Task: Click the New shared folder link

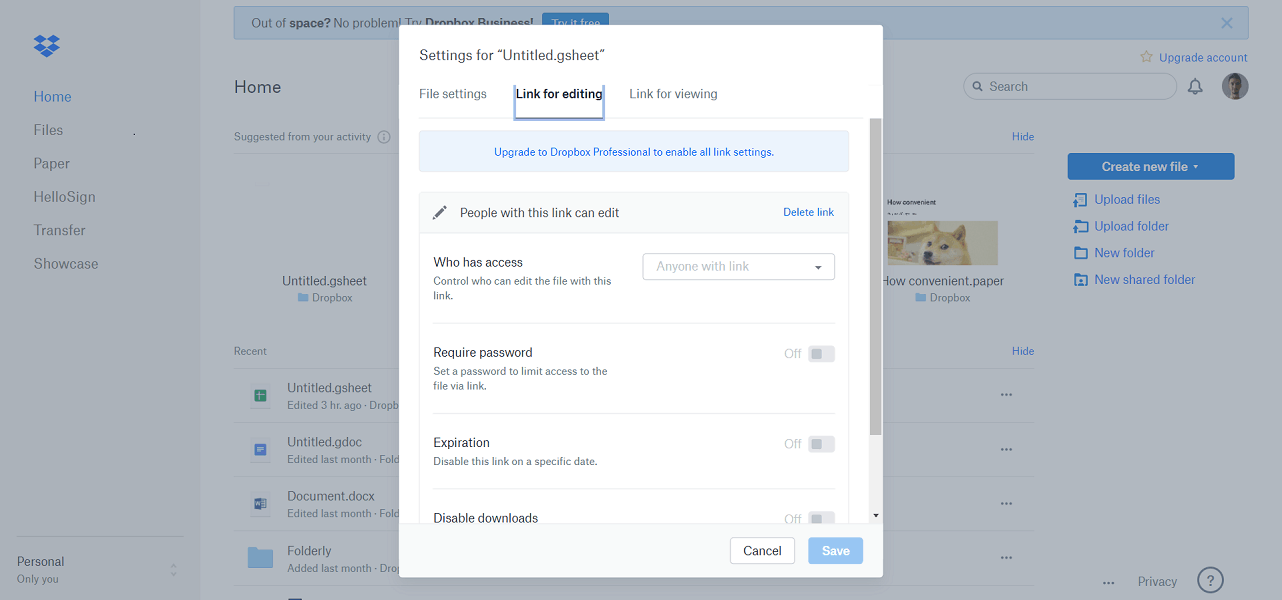Action: coord(1145,280)
